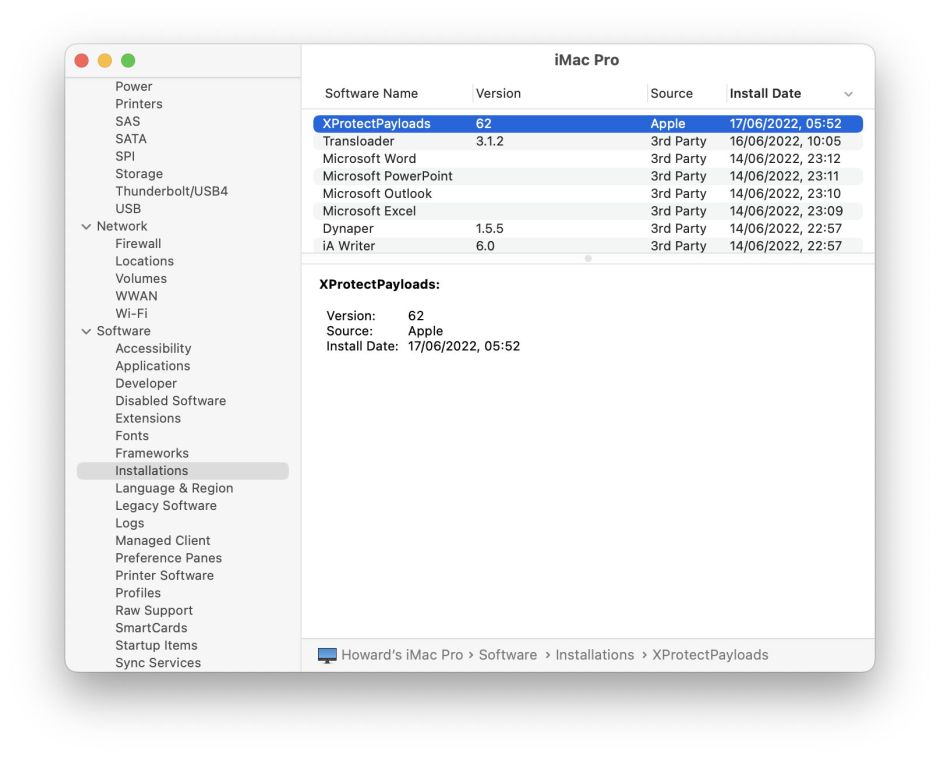The image size is (940, 758).
Task: Select Applications in the sidebar
Action: [x=152, y=366]
